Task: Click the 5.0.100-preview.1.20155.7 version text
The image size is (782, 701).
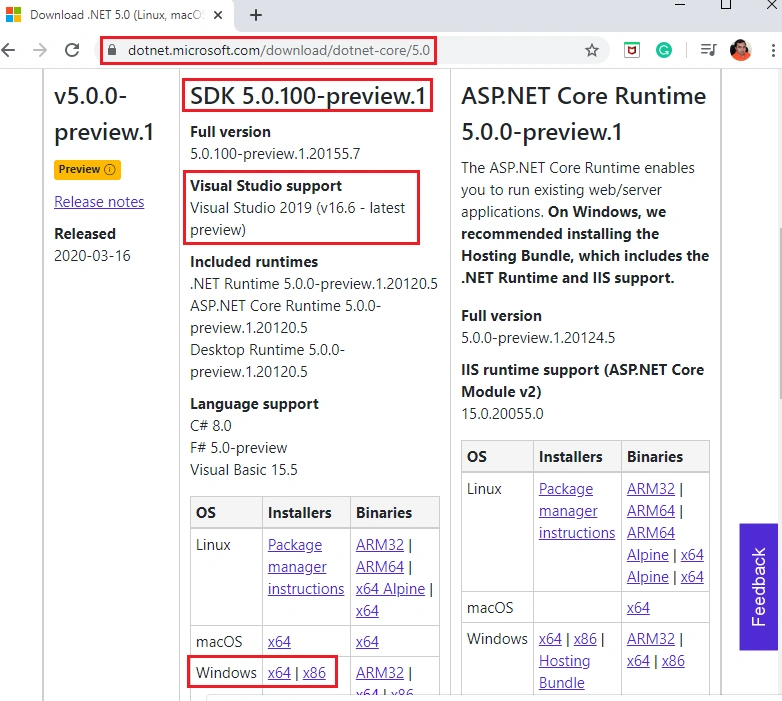Action: 275,154
